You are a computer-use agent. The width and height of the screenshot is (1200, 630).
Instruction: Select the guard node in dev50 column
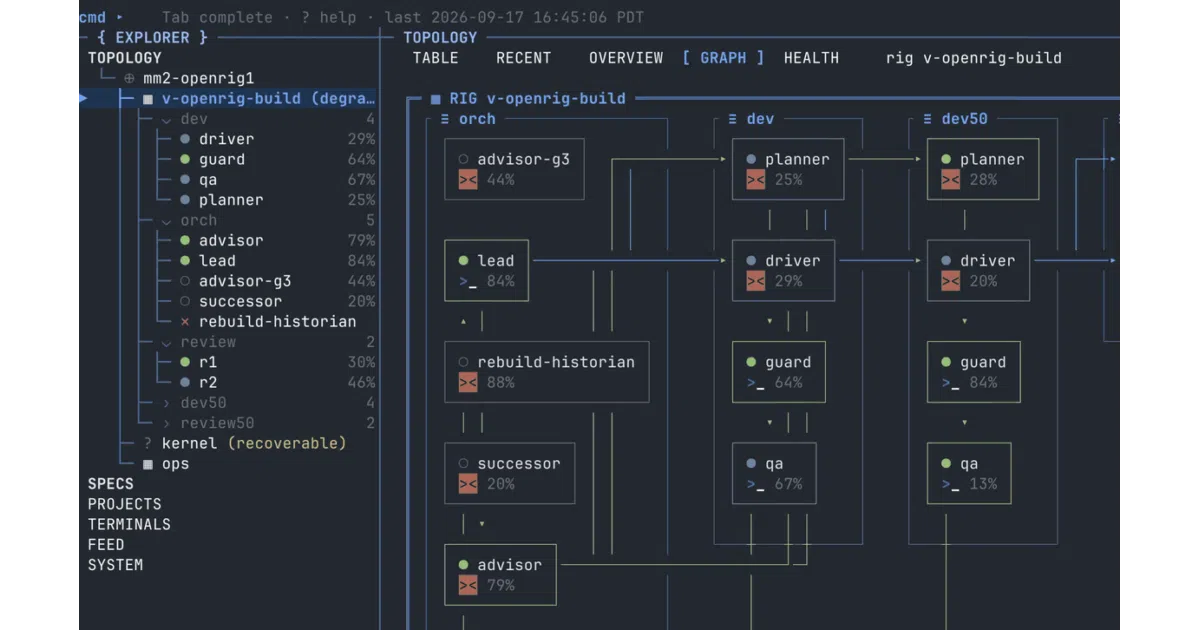coord(974,372)
